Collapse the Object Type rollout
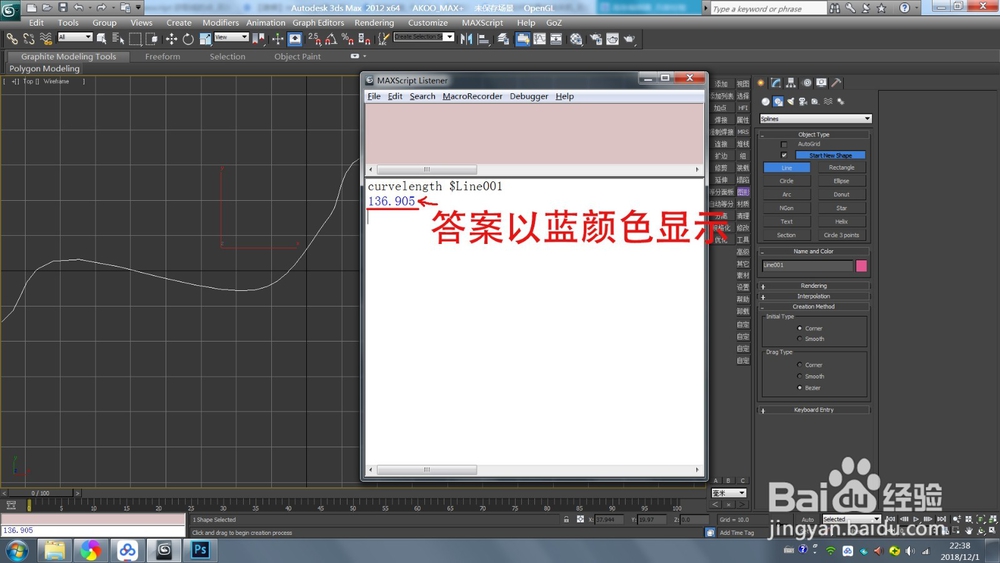This screenshot has width=1000, height=563. [x=814, y=135]
